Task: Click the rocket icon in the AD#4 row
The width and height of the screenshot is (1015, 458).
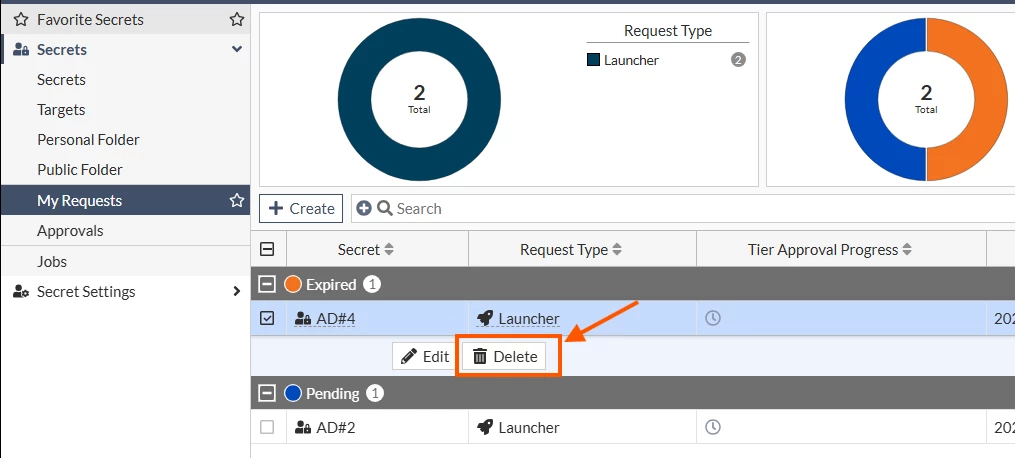Action: [484, 318]
